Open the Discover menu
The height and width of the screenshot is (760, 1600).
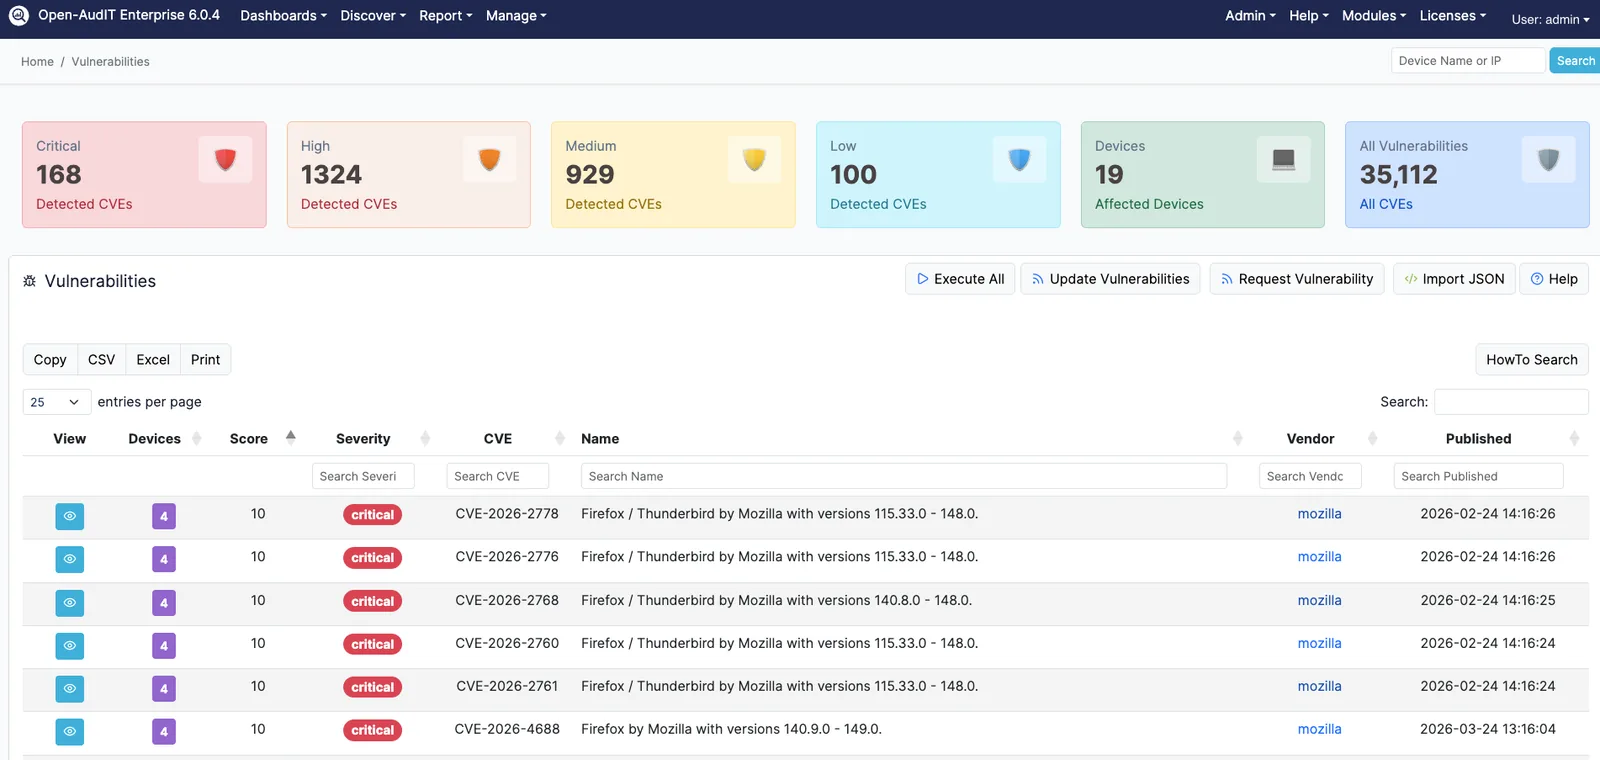tap(373, 16)
